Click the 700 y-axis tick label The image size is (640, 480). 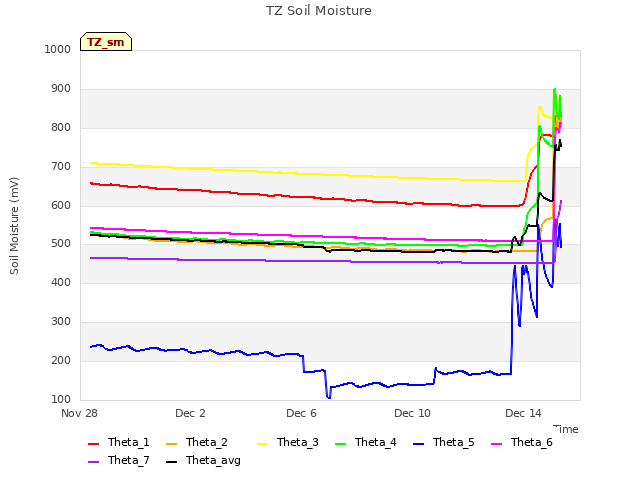tap(61, 167)
